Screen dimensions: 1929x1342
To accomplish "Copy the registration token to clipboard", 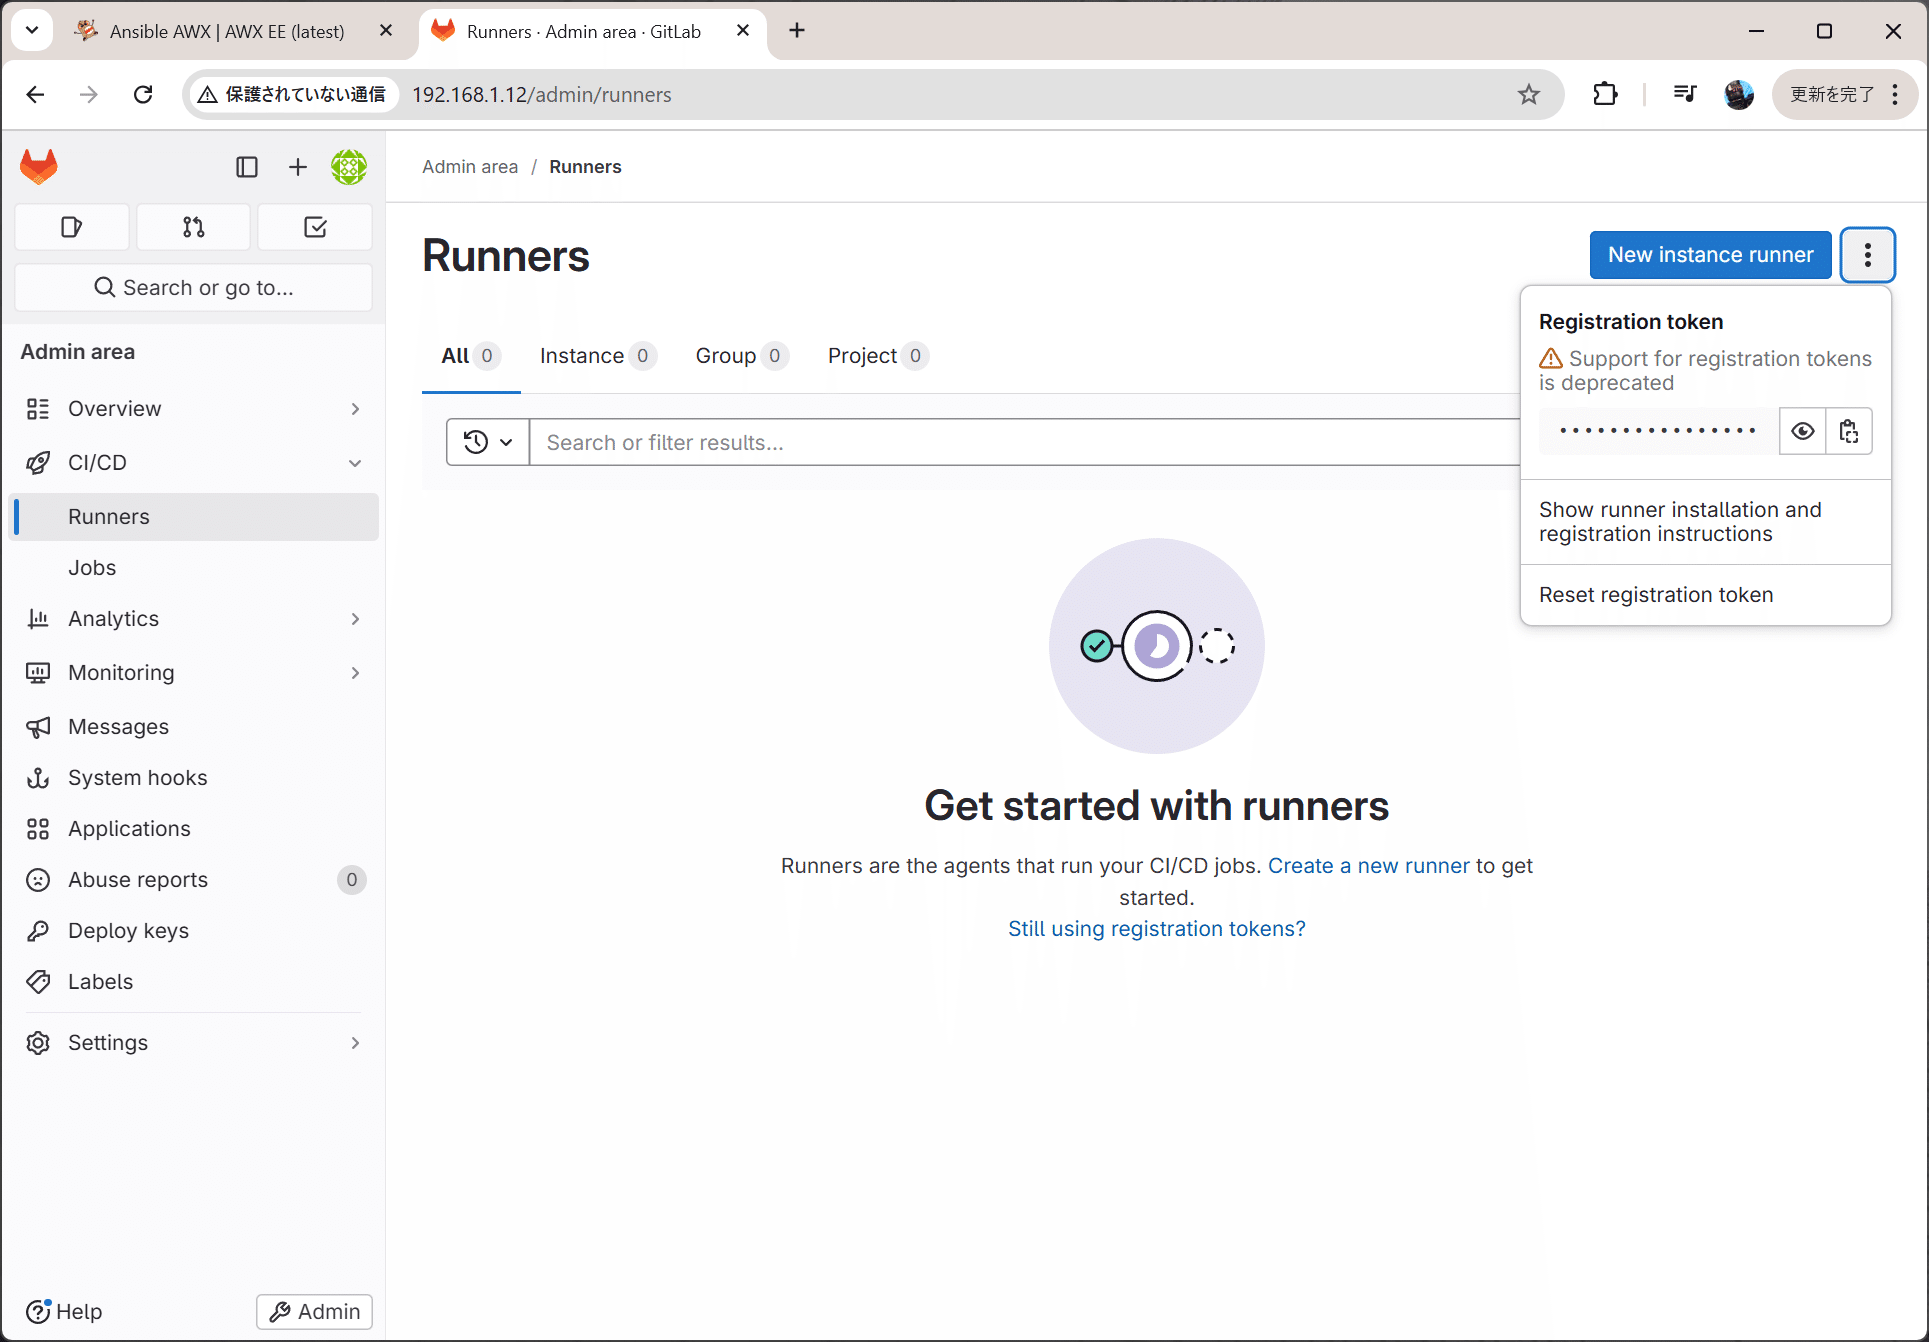I will 1849,430.
